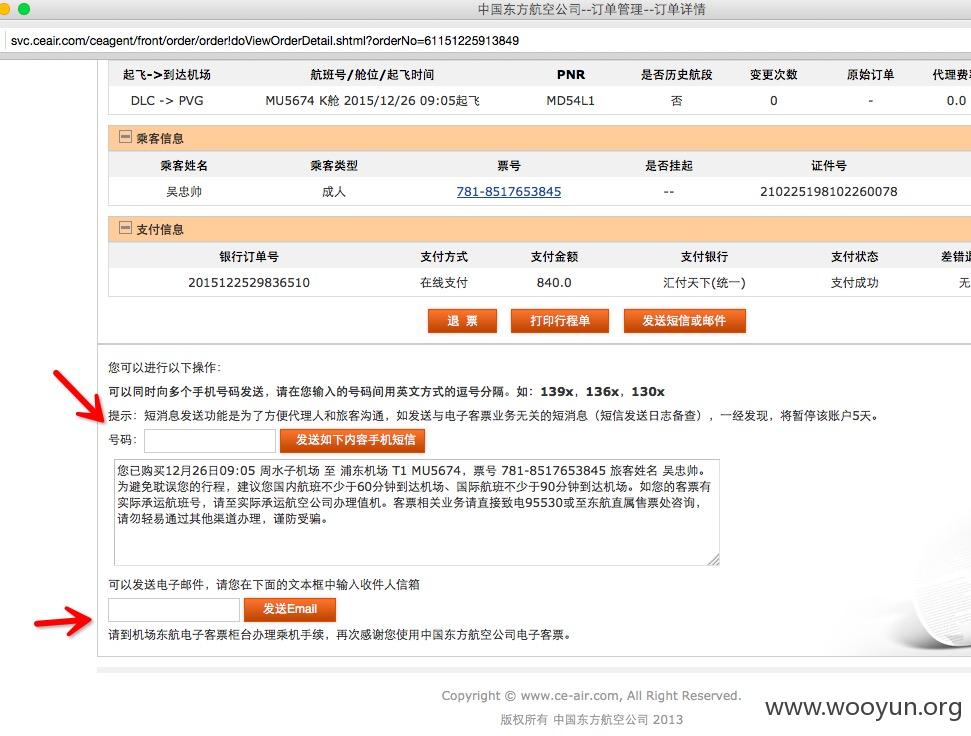This screenshot has width=971, height=736.
Task: Click the resize handle of SMS text area
Action: (713, 560)
